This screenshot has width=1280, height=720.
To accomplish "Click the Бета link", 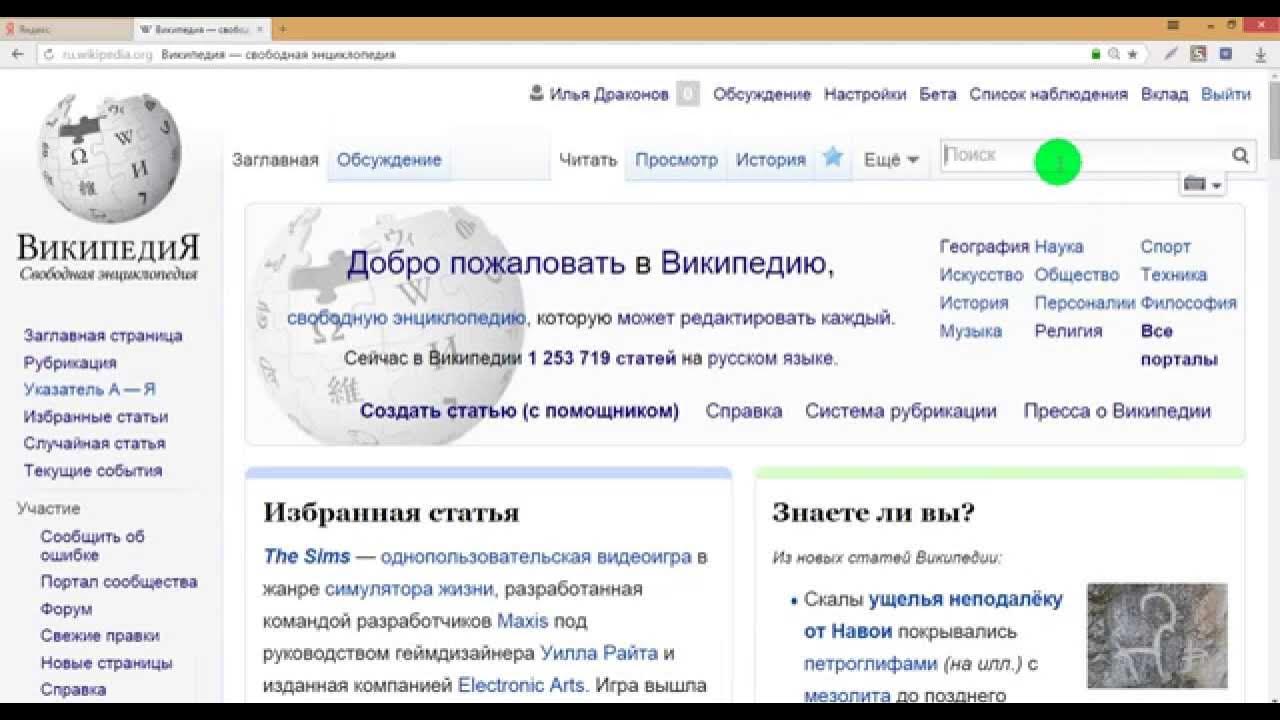I will (938, 94).
